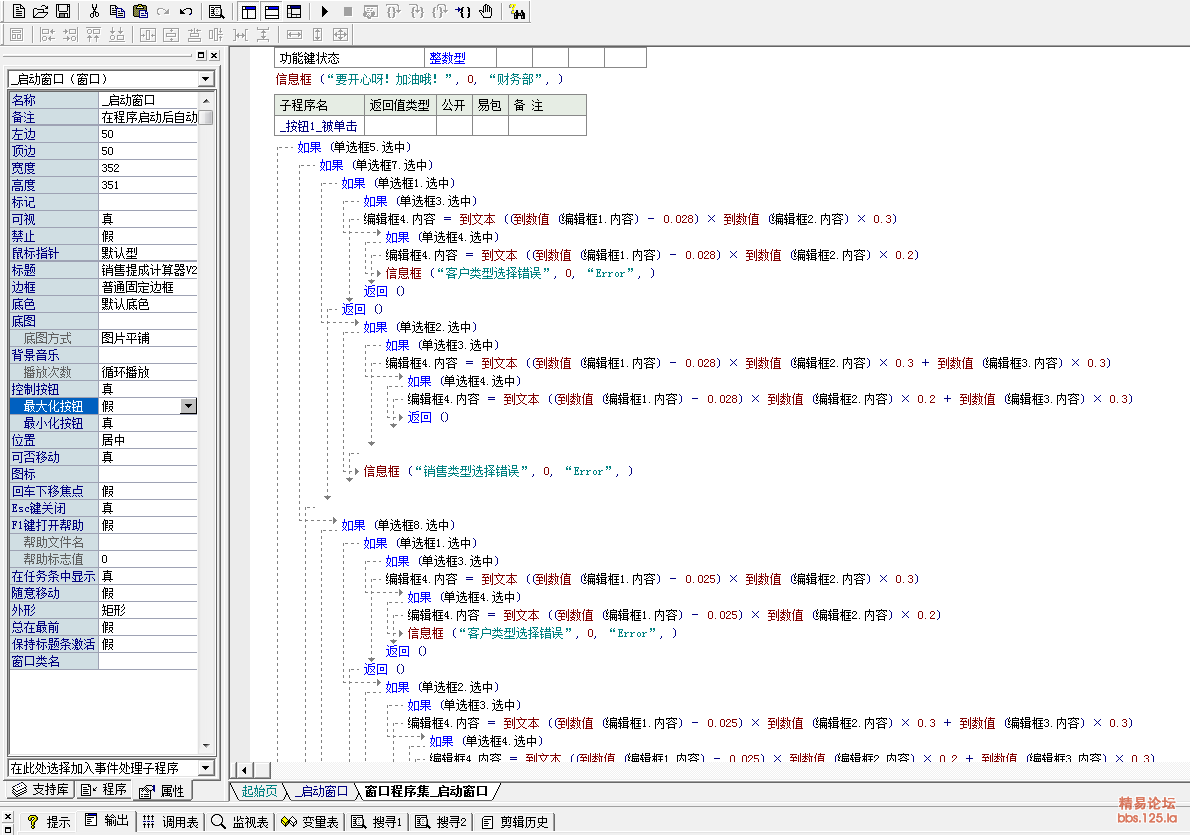Viewport: 1190px width, 835px height.
Task: Toggle the combined panel layout icon
Action: click(294, 11)
